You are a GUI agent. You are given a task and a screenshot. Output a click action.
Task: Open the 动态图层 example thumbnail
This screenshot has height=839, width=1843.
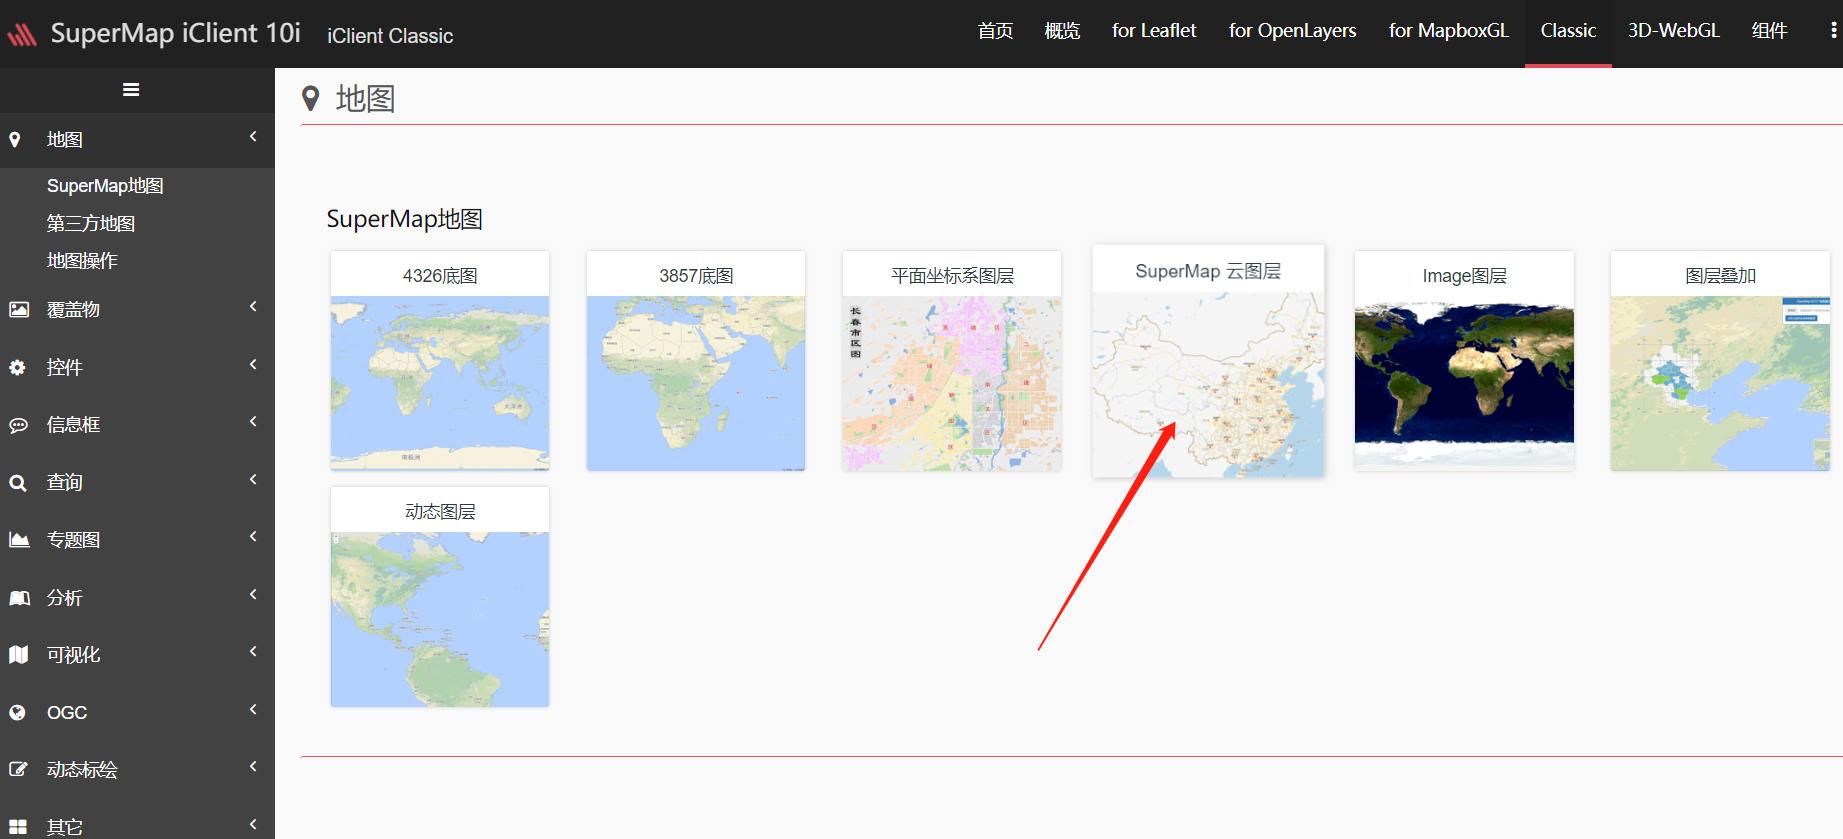pos(440,619)
